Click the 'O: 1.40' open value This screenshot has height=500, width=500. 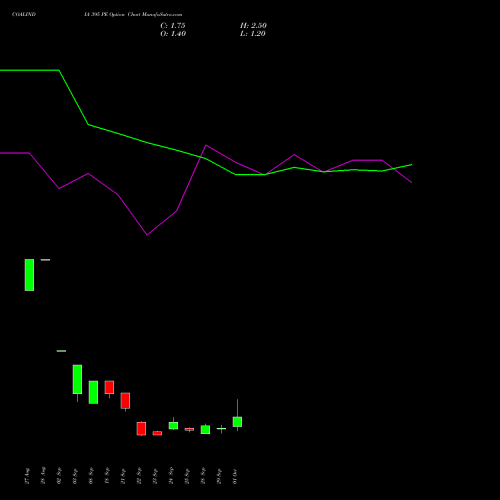tap(173, 34)
